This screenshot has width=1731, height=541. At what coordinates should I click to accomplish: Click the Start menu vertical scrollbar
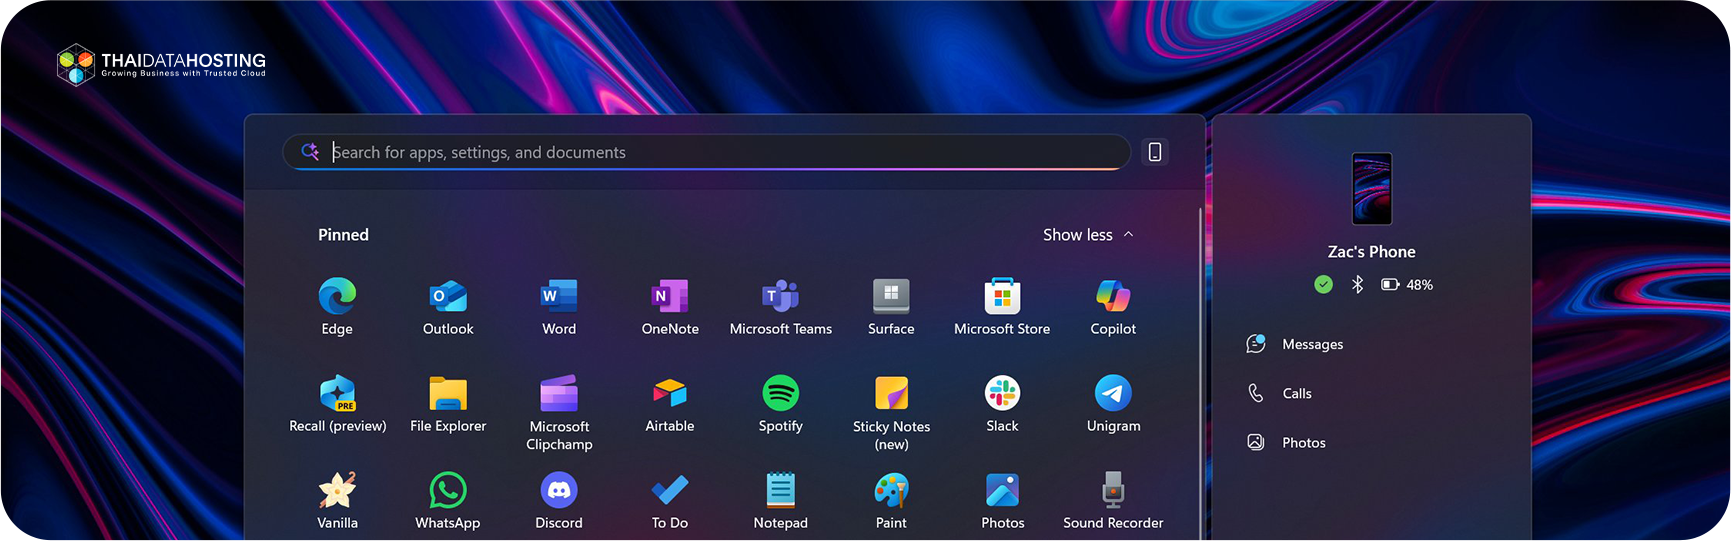tap(1200, 374)
